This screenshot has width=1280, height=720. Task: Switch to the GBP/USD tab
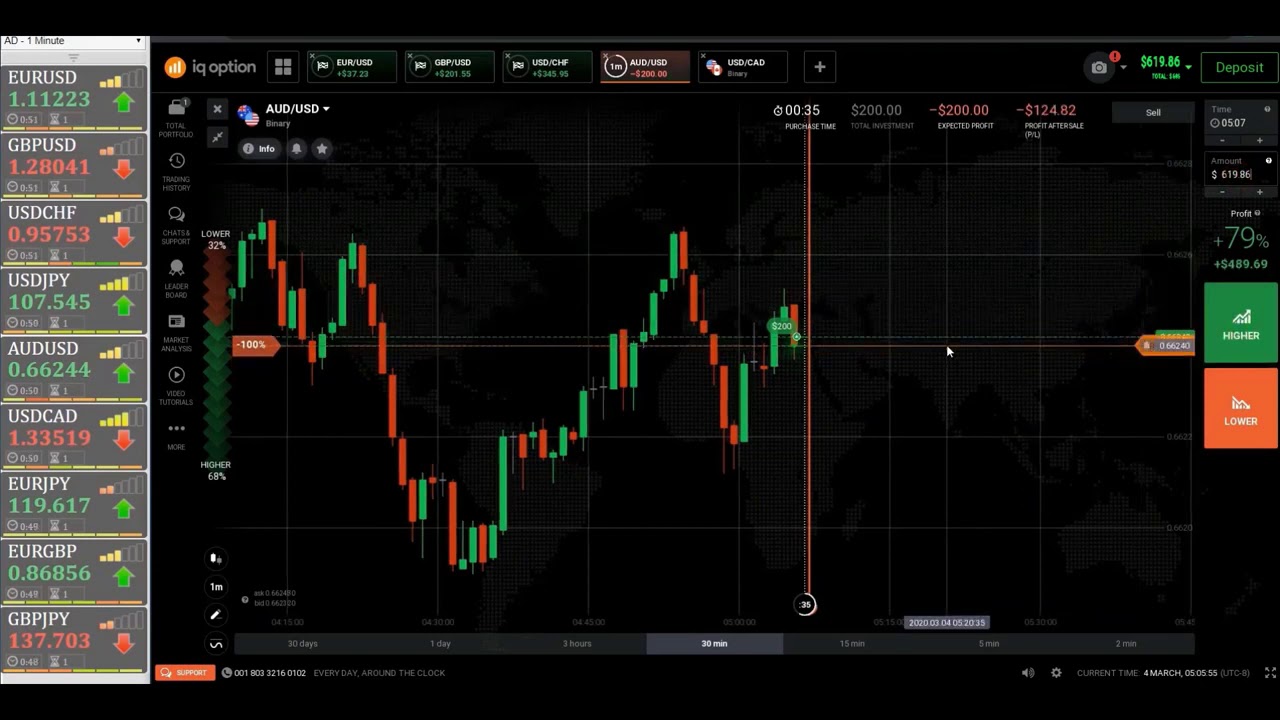pos(448,67)
